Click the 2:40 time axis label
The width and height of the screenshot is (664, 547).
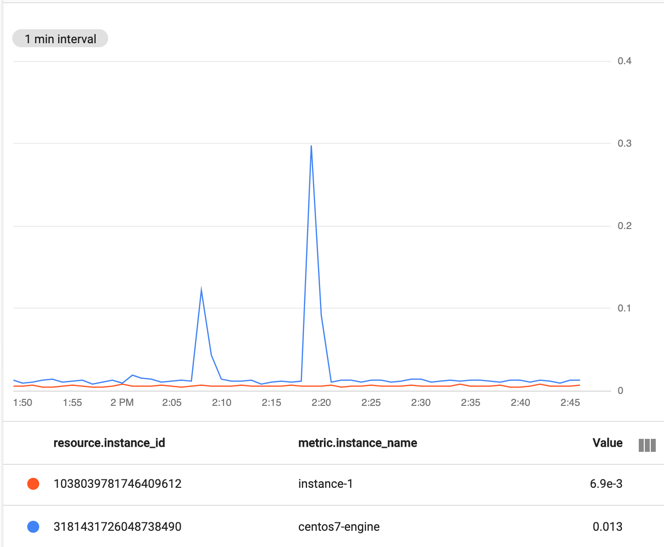520,403
